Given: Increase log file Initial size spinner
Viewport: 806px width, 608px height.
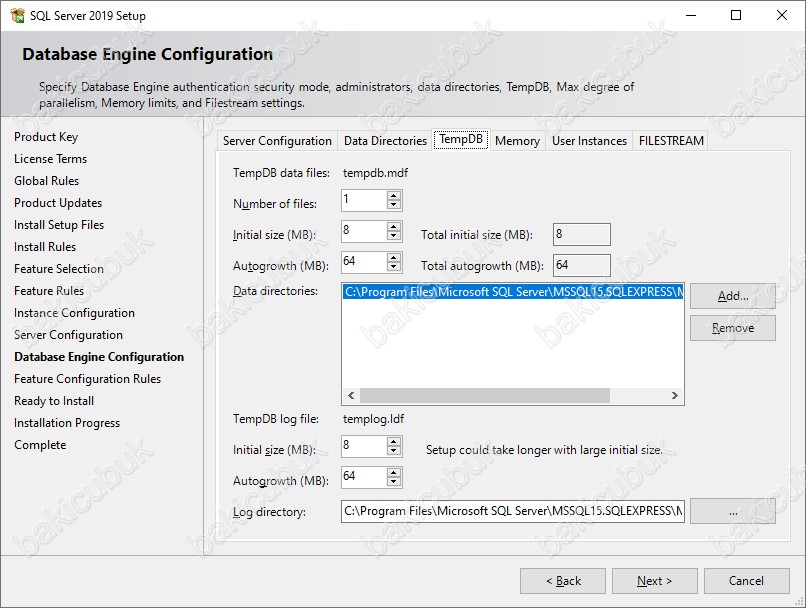Looking at the screenshot, I should [x=394, y=441].
